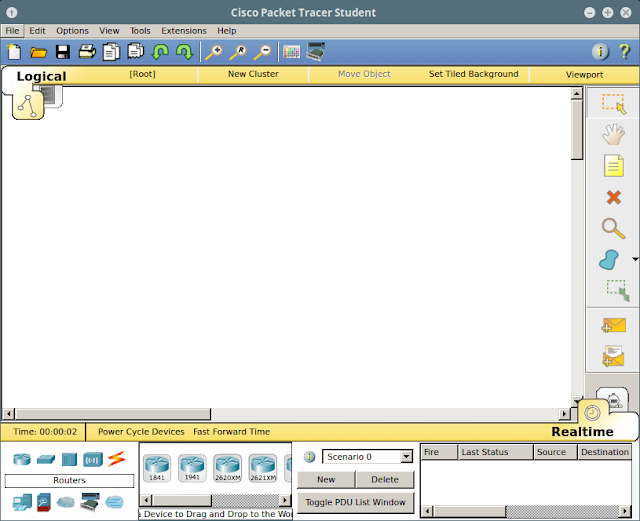Zoom in with magnifier plus icon

[x=213, y=52]
